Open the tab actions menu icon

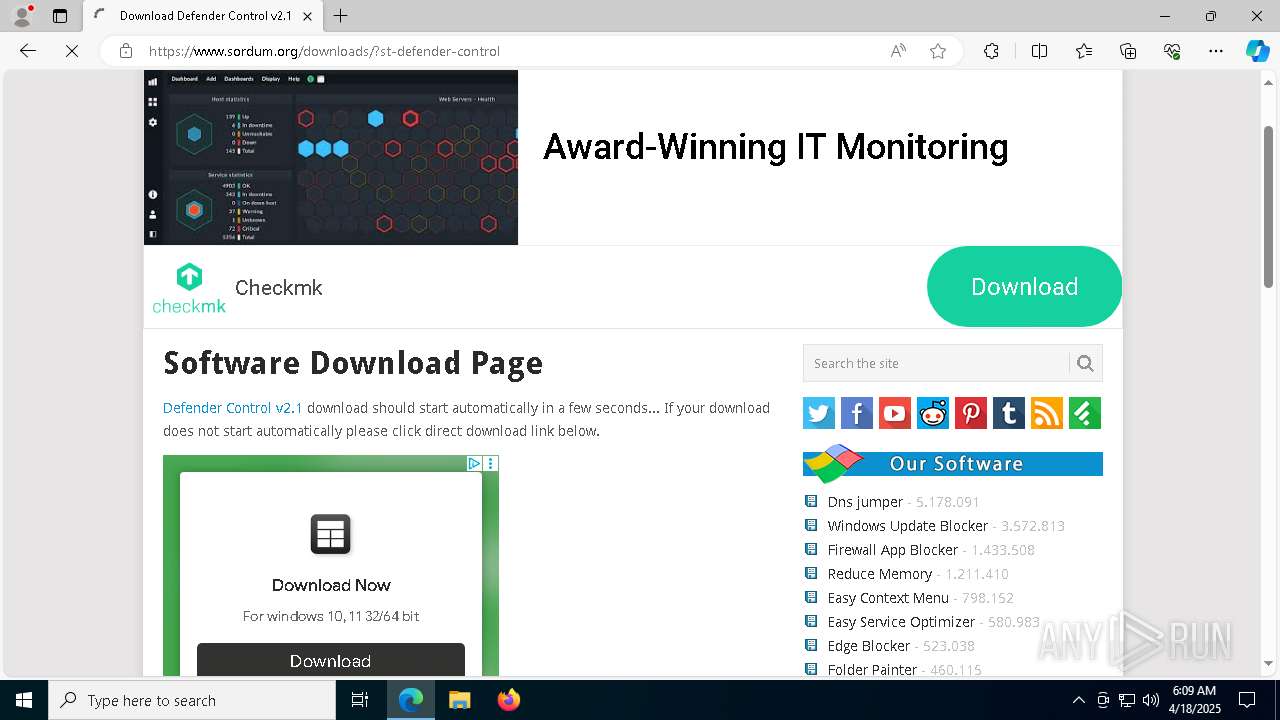coord(60,16)
